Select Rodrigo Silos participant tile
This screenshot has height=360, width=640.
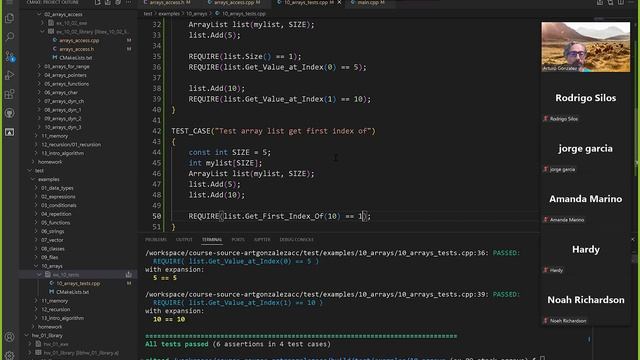pos(585,98)
